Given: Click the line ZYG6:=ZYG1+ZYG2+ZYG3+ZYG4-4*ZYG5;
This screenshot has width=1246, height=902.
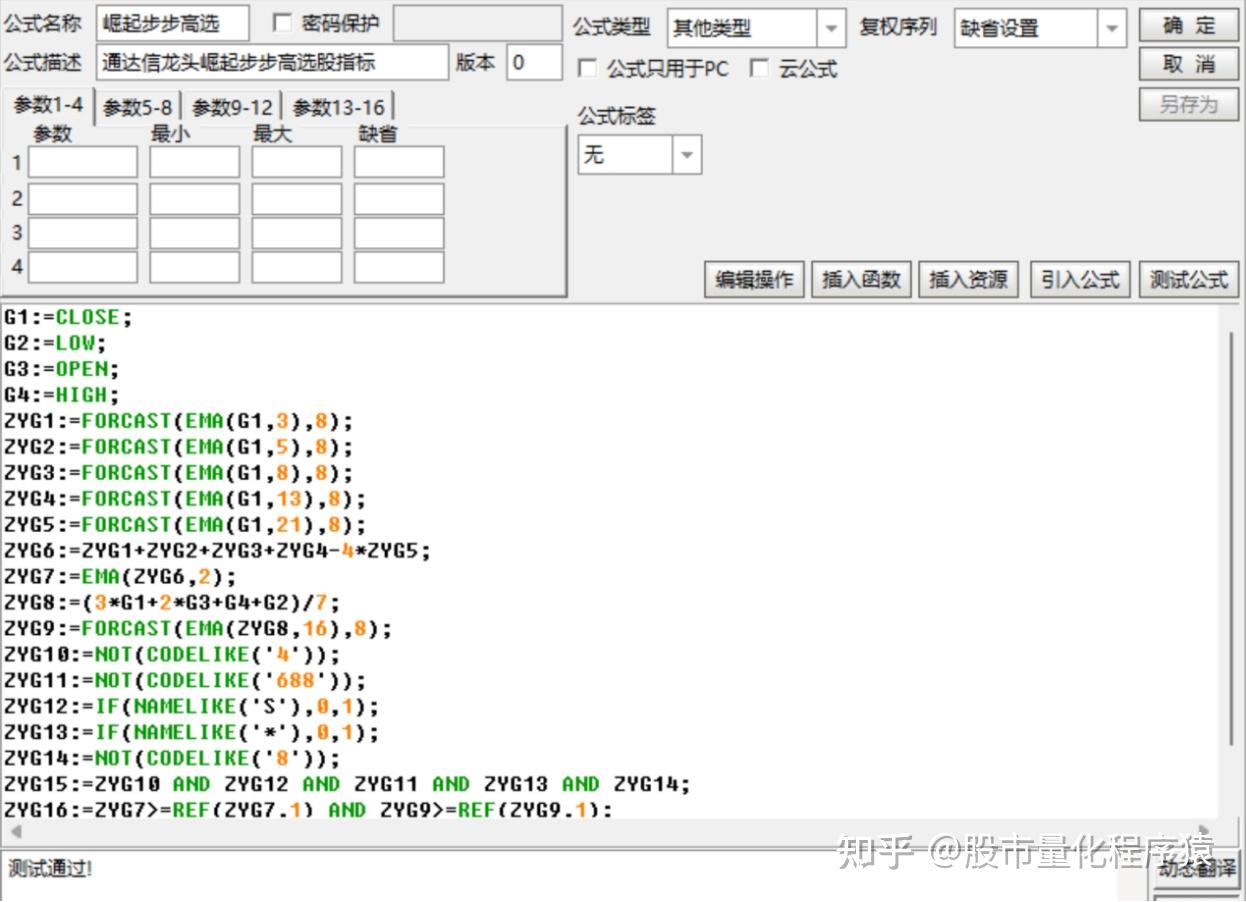Looking at the screenshot, I should [x=217, y=551].
